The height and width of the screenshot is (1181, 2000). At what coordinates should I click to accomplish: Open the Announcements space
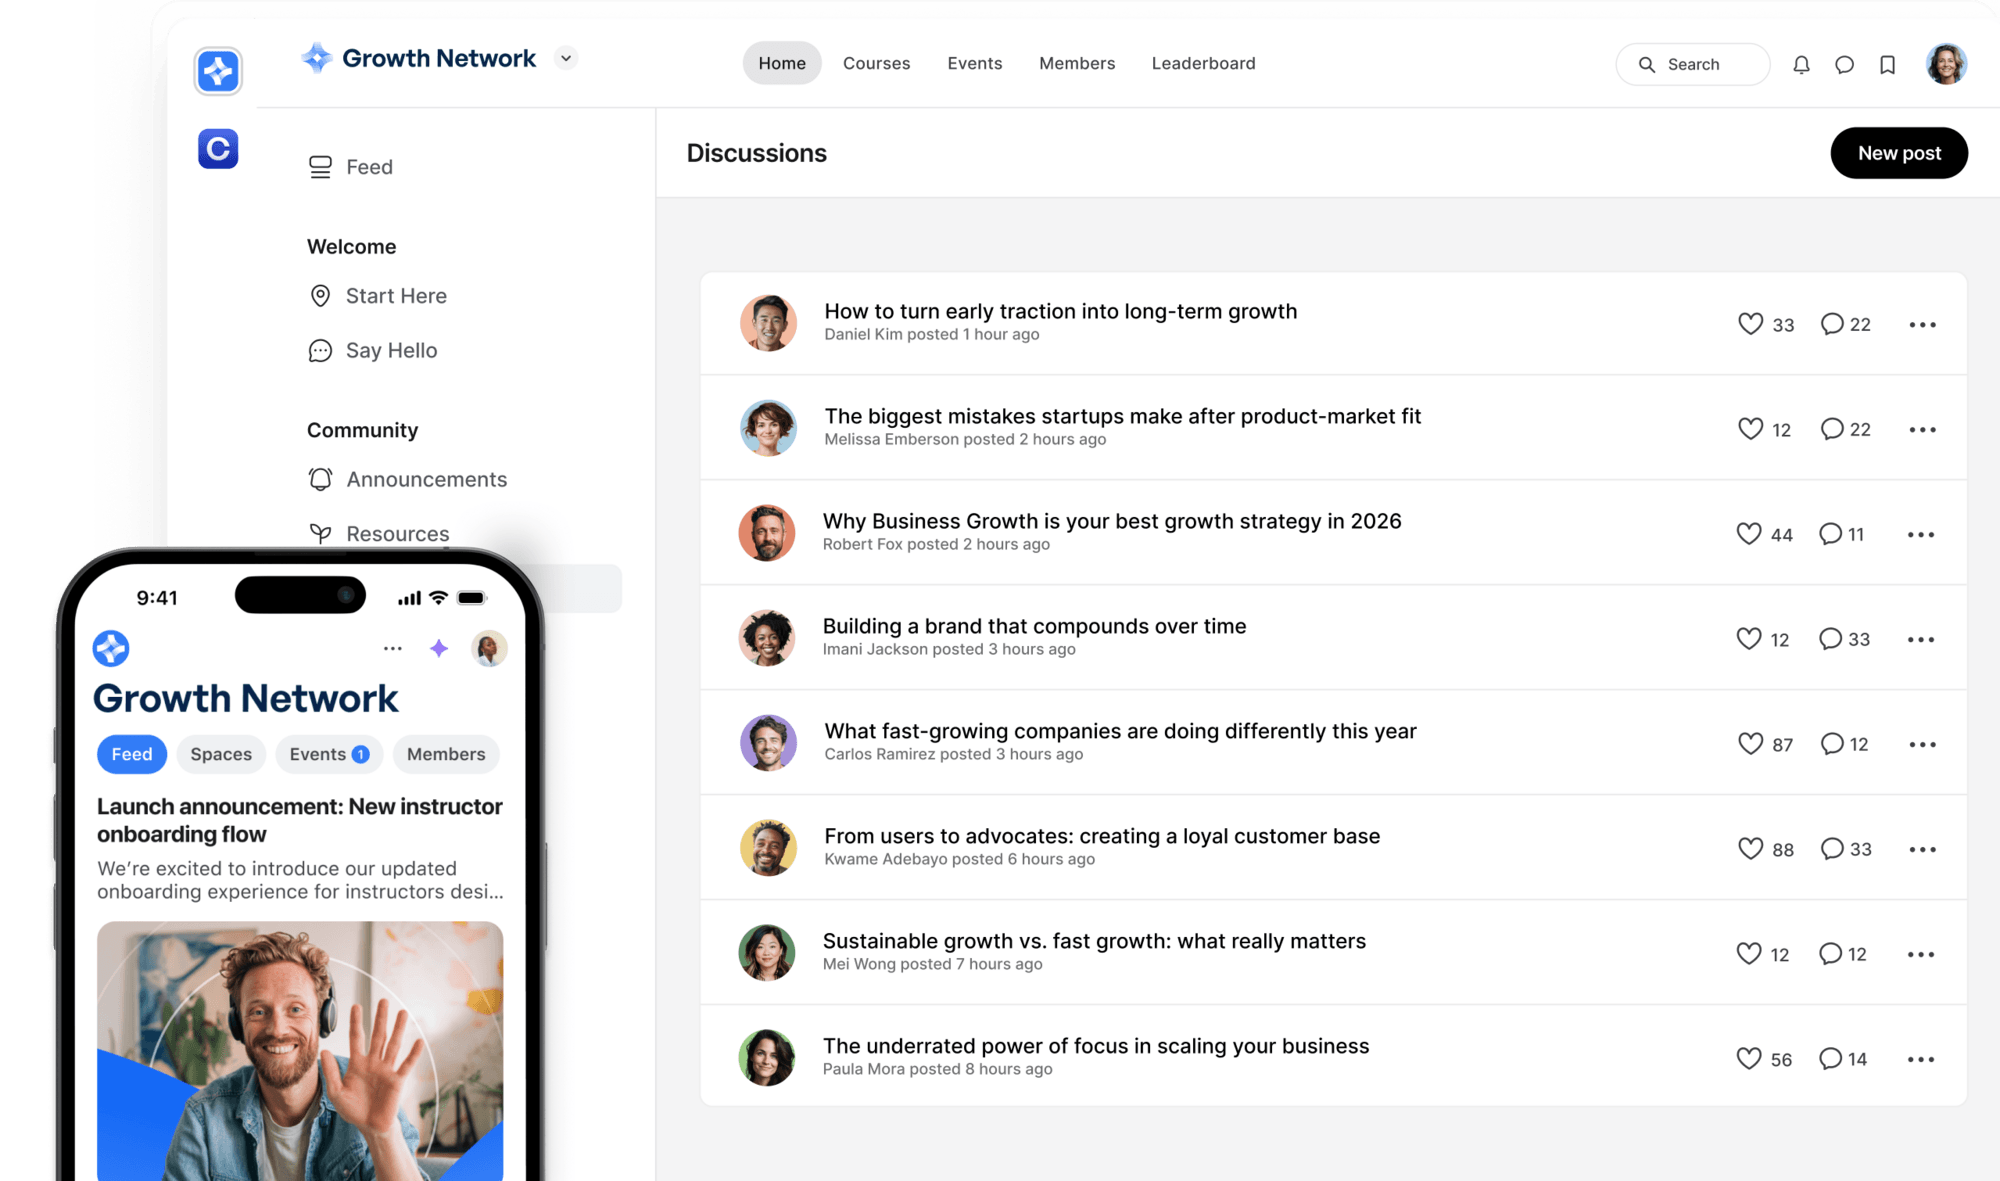click(407, 480)
